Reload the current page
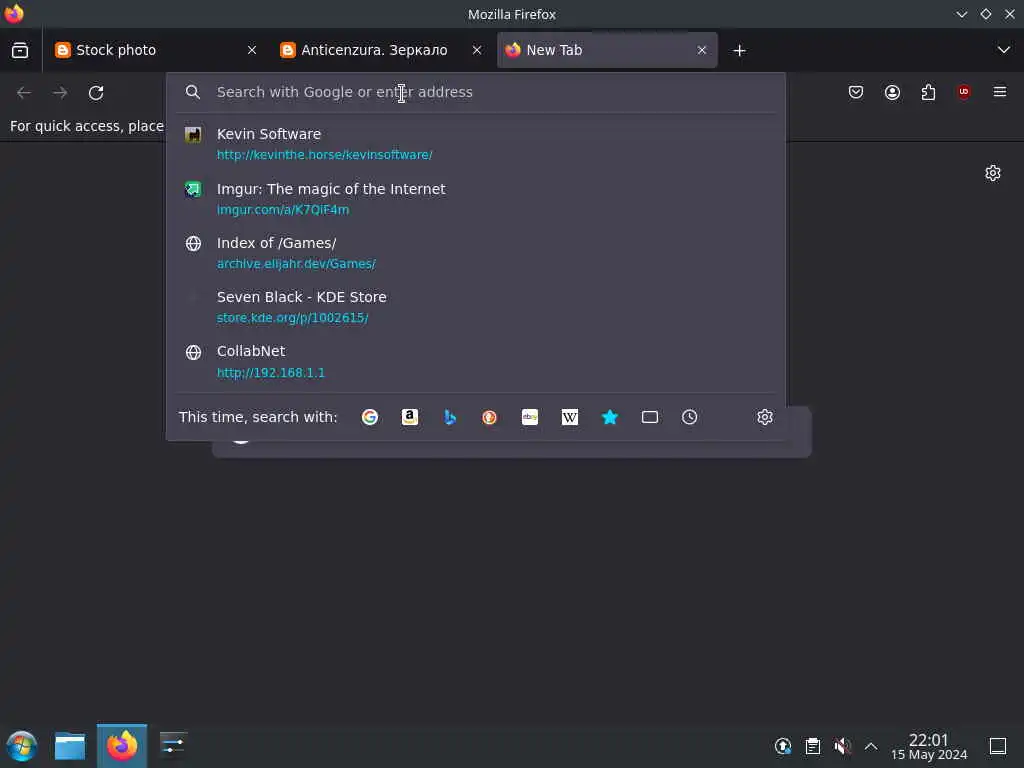The height and width of the screenshot is (768, 1024). coord(96,93)
